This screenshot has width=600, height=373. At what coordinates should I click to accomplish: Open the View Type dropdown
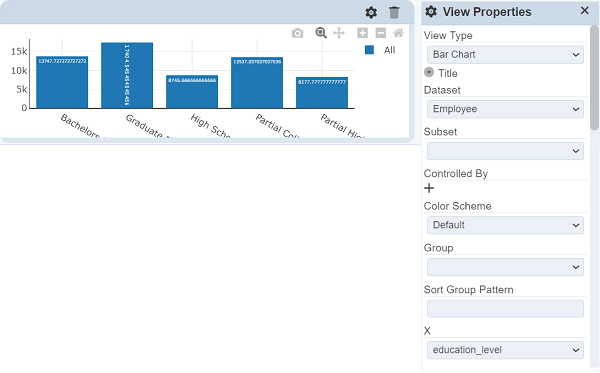click(505, 55)
